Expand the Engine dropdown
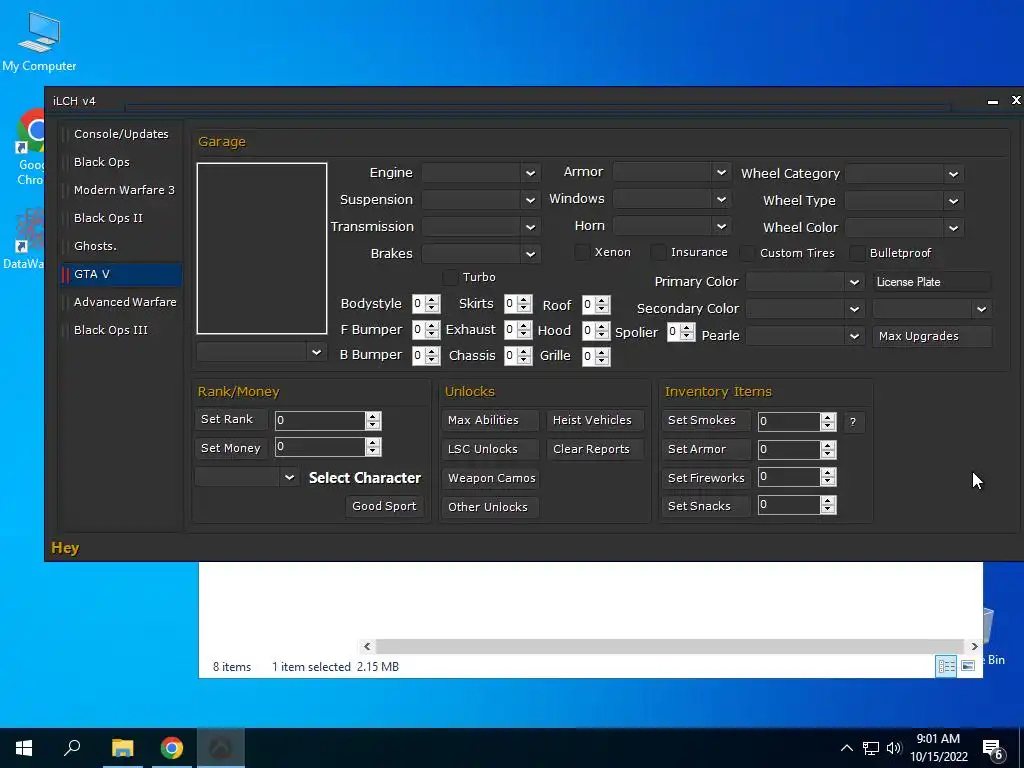The height and width of the screenshot is (768, 1024). point(481,173)
